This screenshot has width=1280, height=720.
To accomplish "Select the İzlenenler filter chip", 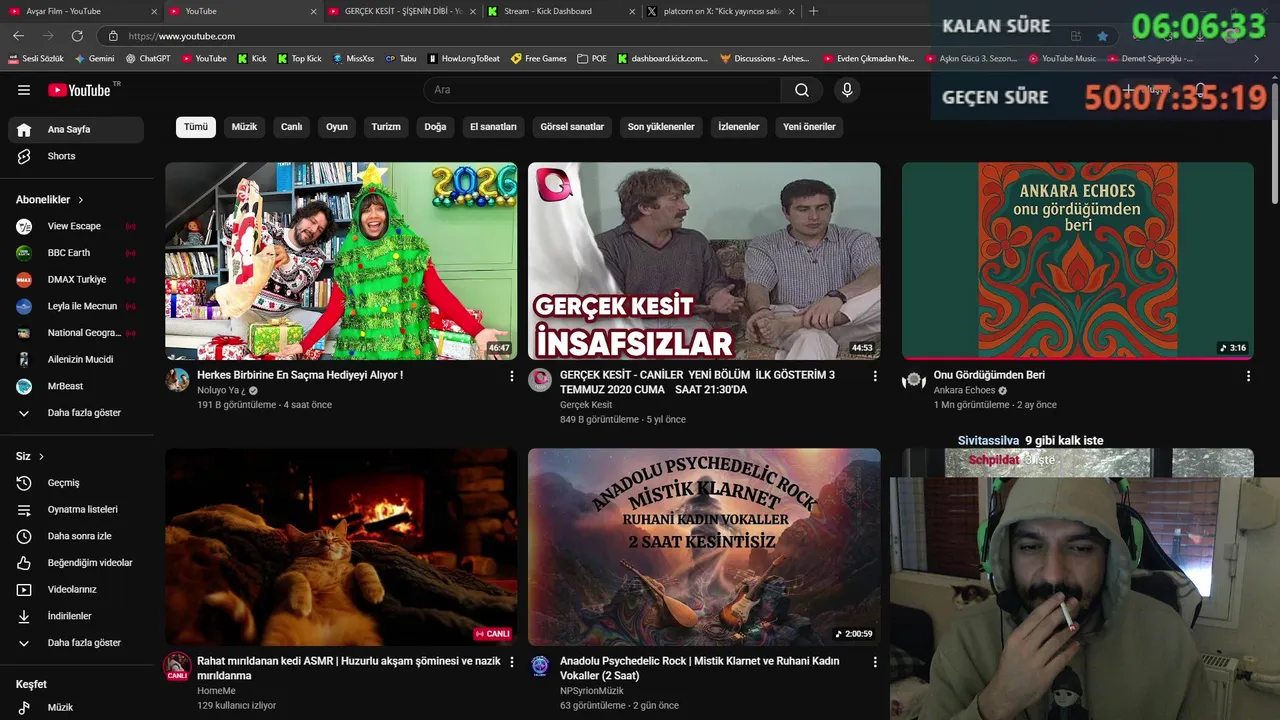I will [739, 127].
